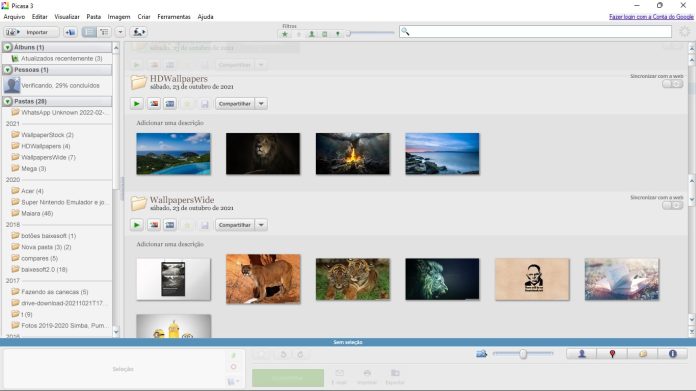Filter photos showing faces only
Screen dimensions: 696x391
[x=312, y=34]
